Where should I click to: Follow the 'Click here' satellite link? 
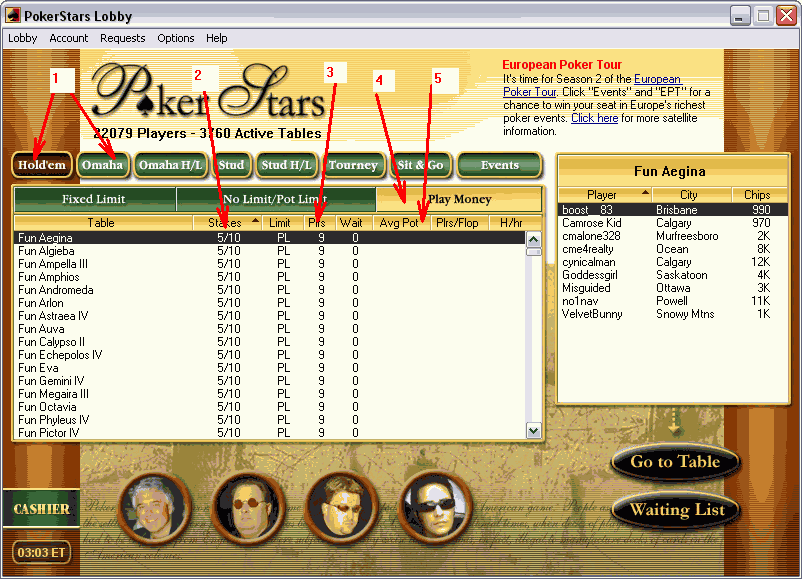(594, 118)
